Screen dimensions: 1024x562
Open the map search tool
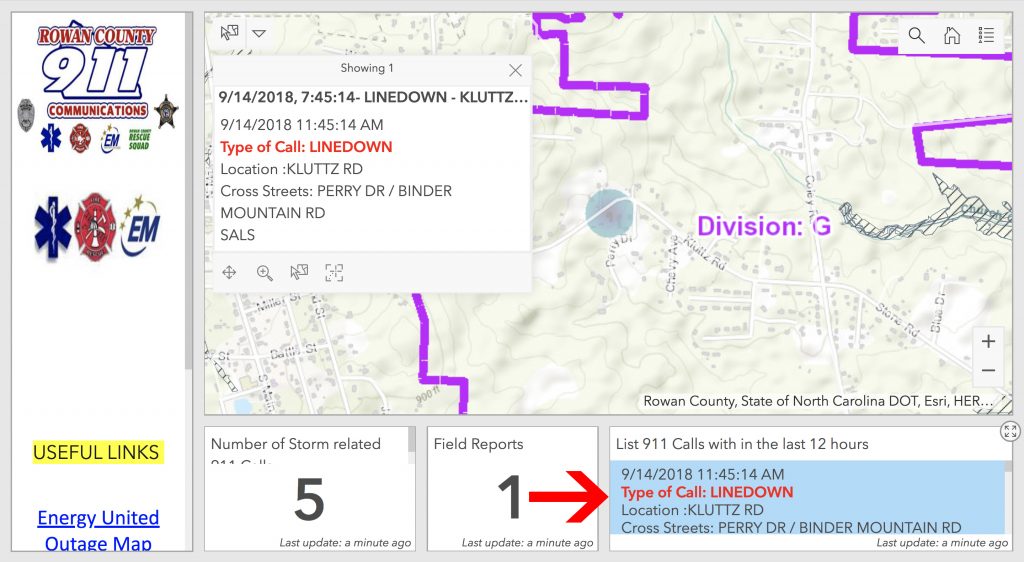tap(917, 36)
